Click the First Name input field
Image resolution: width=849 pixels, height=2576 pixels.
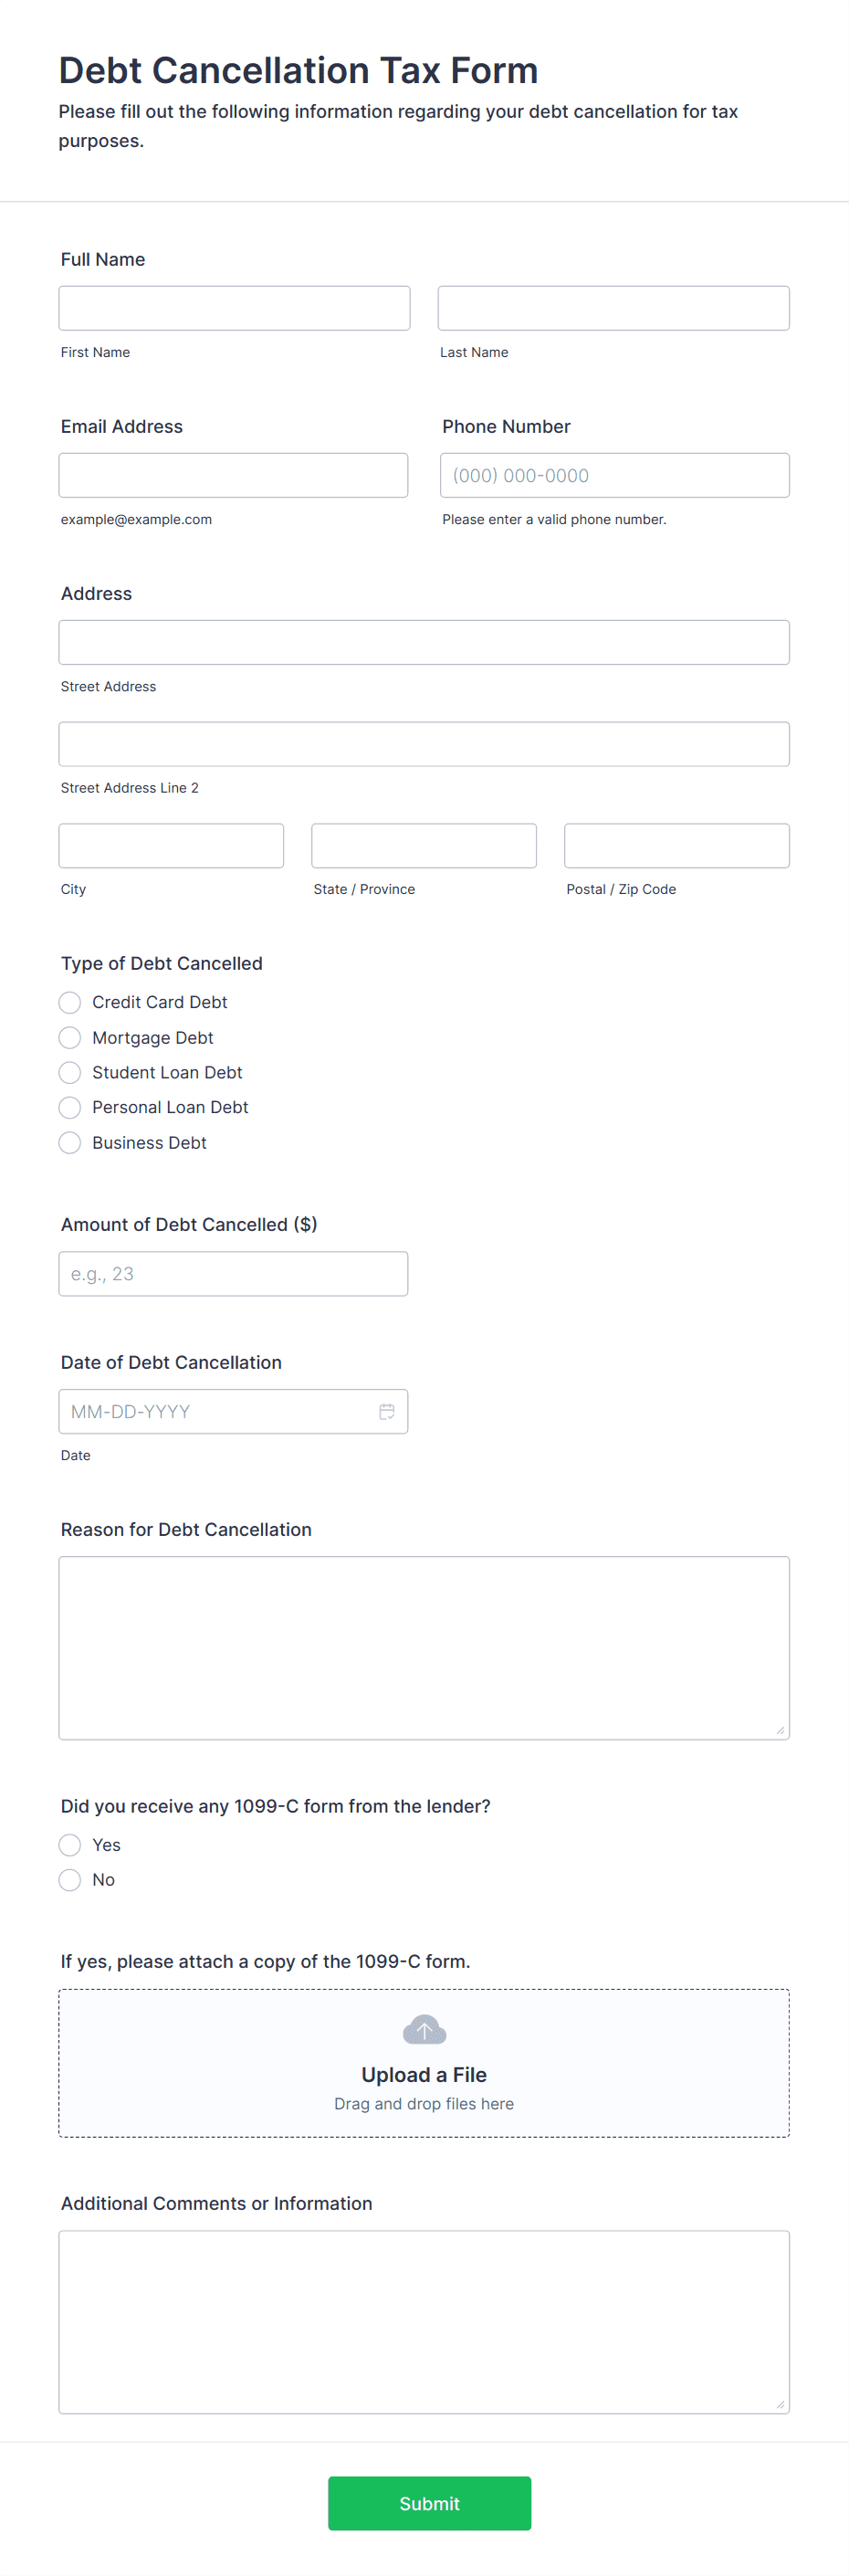233,307
